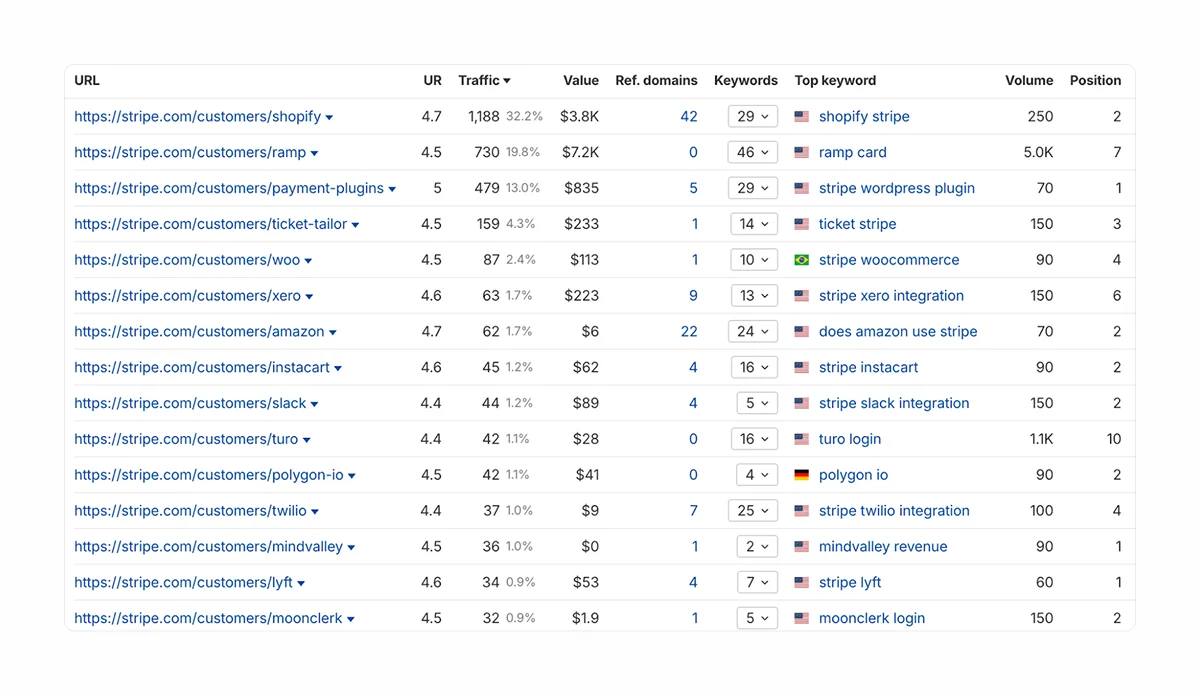1200x696 pixels.
Task: Click the German flag beside polygon io
Action: (801, 475)
